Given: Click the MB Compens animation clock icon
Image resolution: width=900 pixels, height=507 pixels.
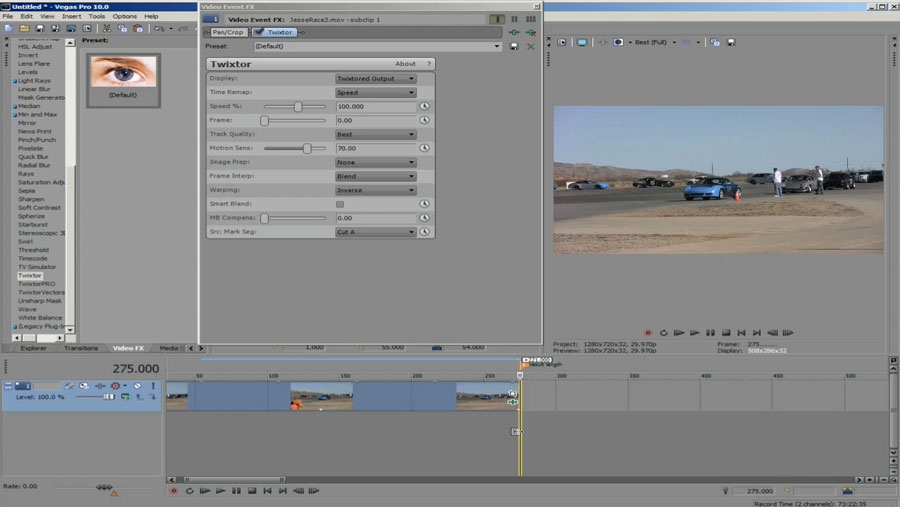Looking at the screenshot, I should pos(424,218).
